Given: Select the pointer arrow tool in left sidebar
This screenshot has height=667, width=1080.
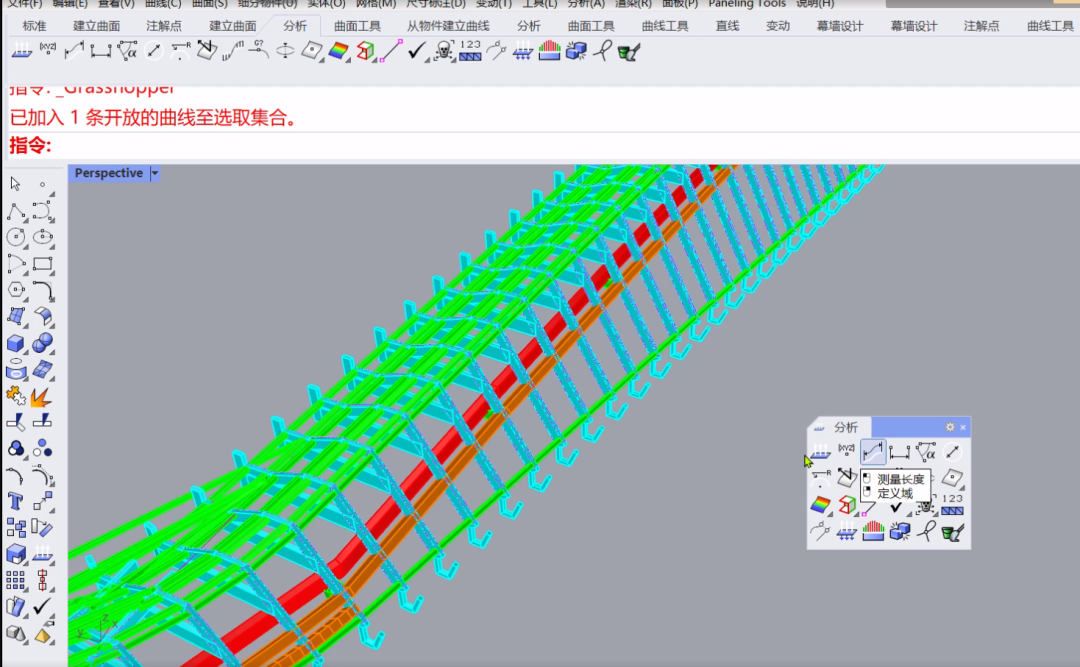Looking at the screenshot, I should [x=15, y=184].
